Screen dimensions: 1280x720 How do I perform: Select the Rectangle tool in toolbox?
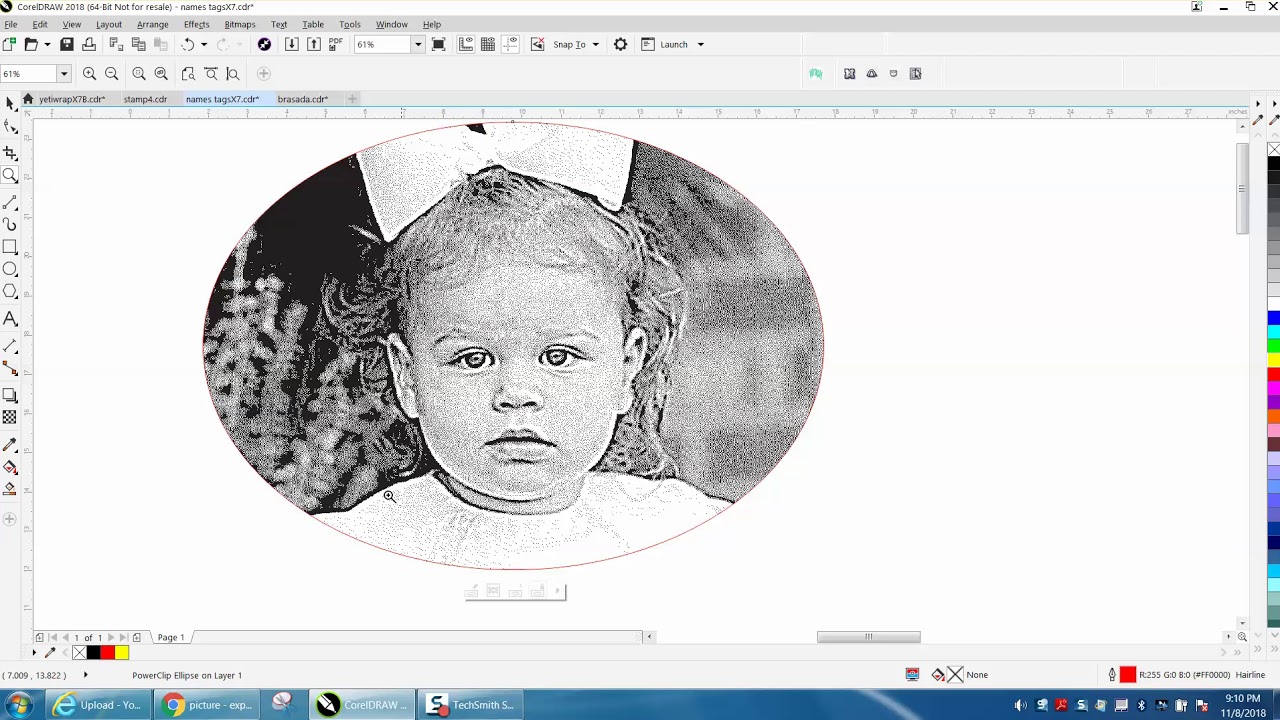pyautogui.click(x=10, y=247)
